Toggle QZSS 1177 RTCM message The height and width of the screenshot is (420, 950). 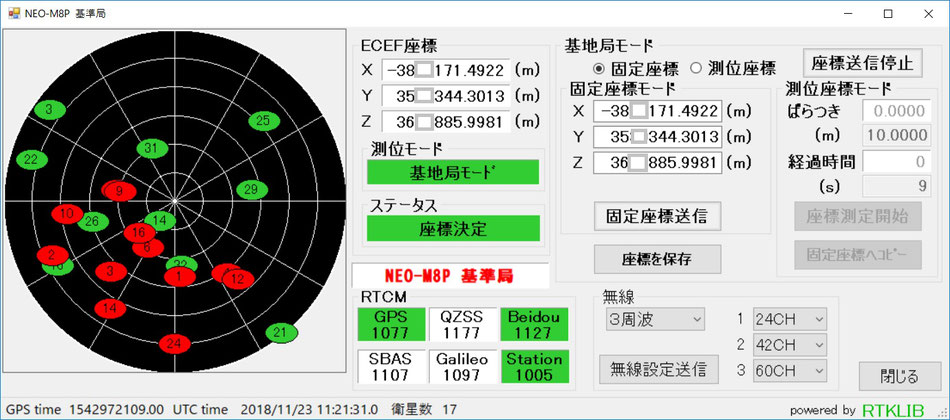[x=463, y=325]
